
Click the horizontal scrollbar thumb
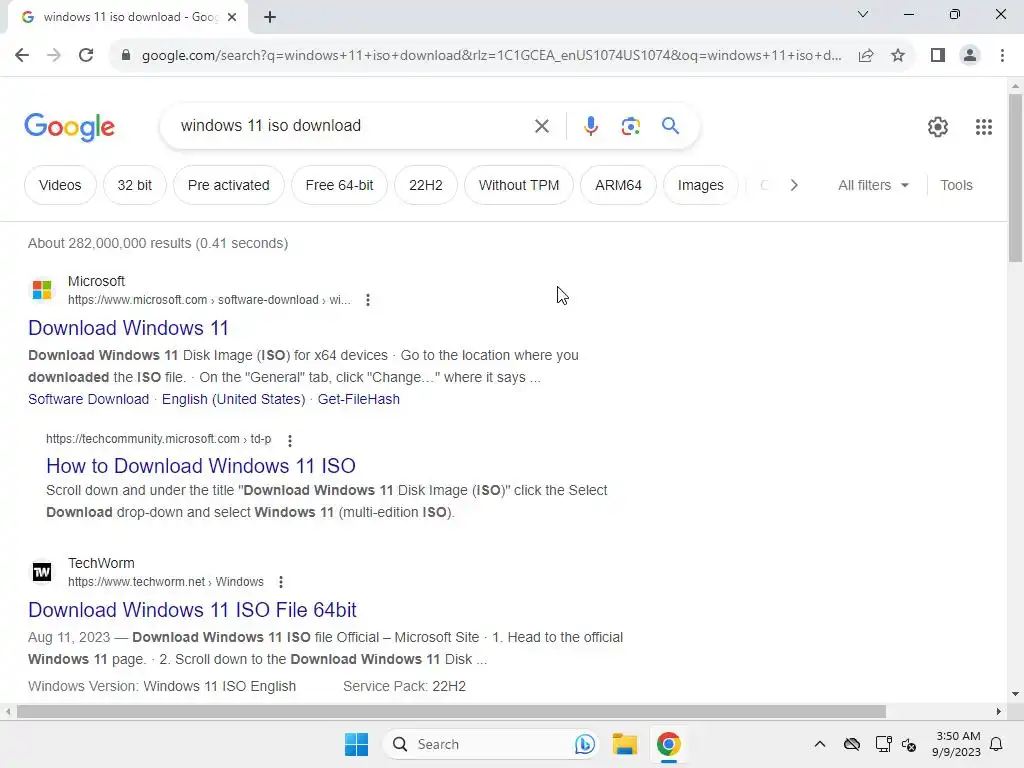pos(451,711)
